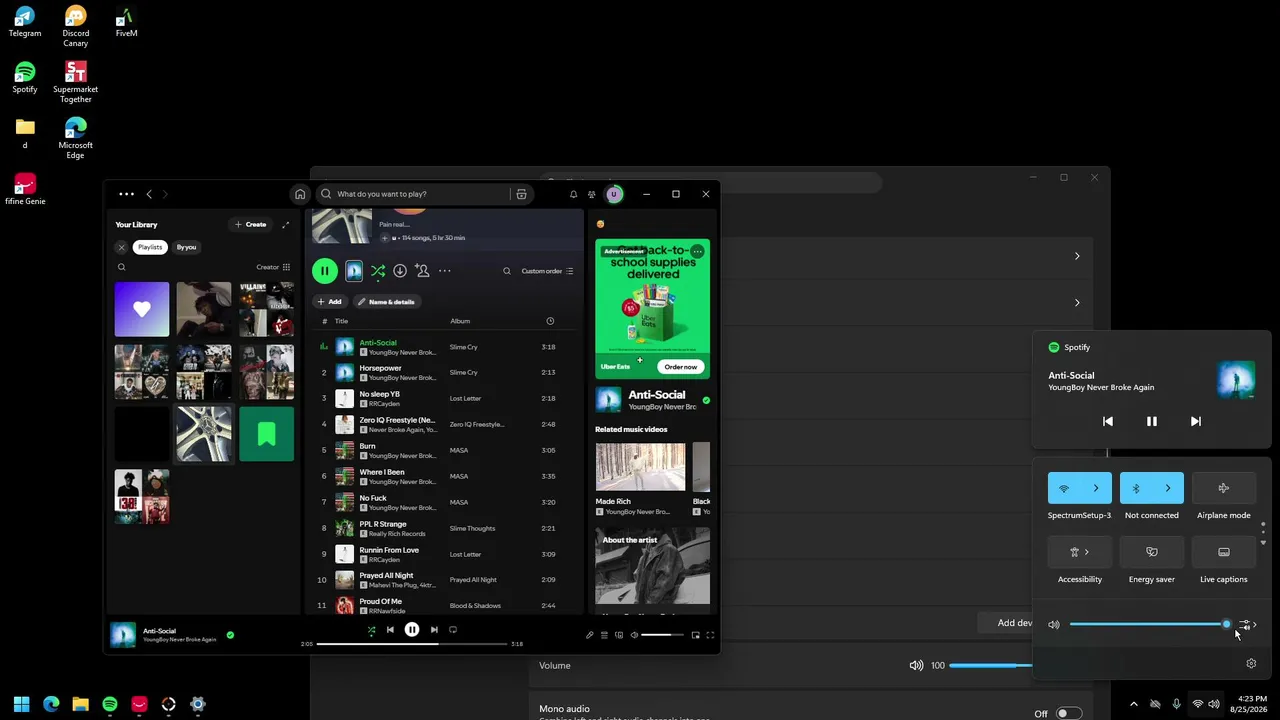Select the By you filter chip
Viewport: 1280px width, 720px height.
pos(187,247)
